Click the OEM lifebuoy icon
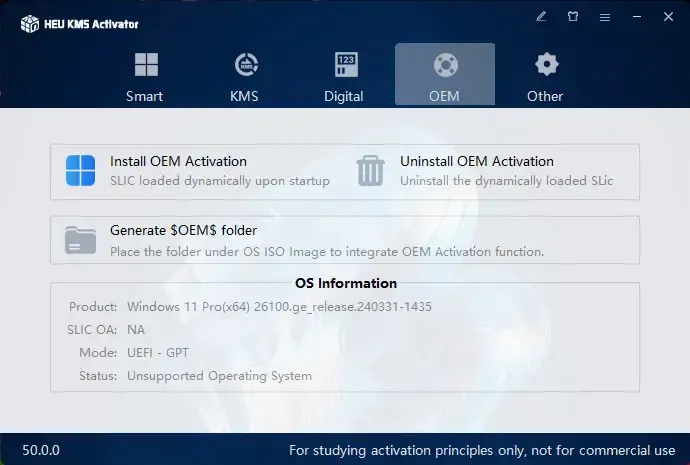 [446, 65]
